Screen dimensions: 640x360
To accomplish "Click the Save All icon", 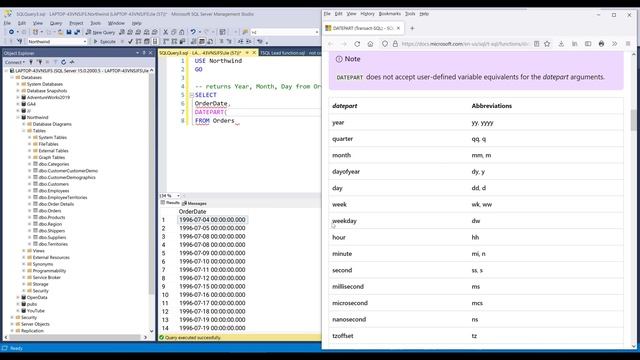I will (77, 32).
